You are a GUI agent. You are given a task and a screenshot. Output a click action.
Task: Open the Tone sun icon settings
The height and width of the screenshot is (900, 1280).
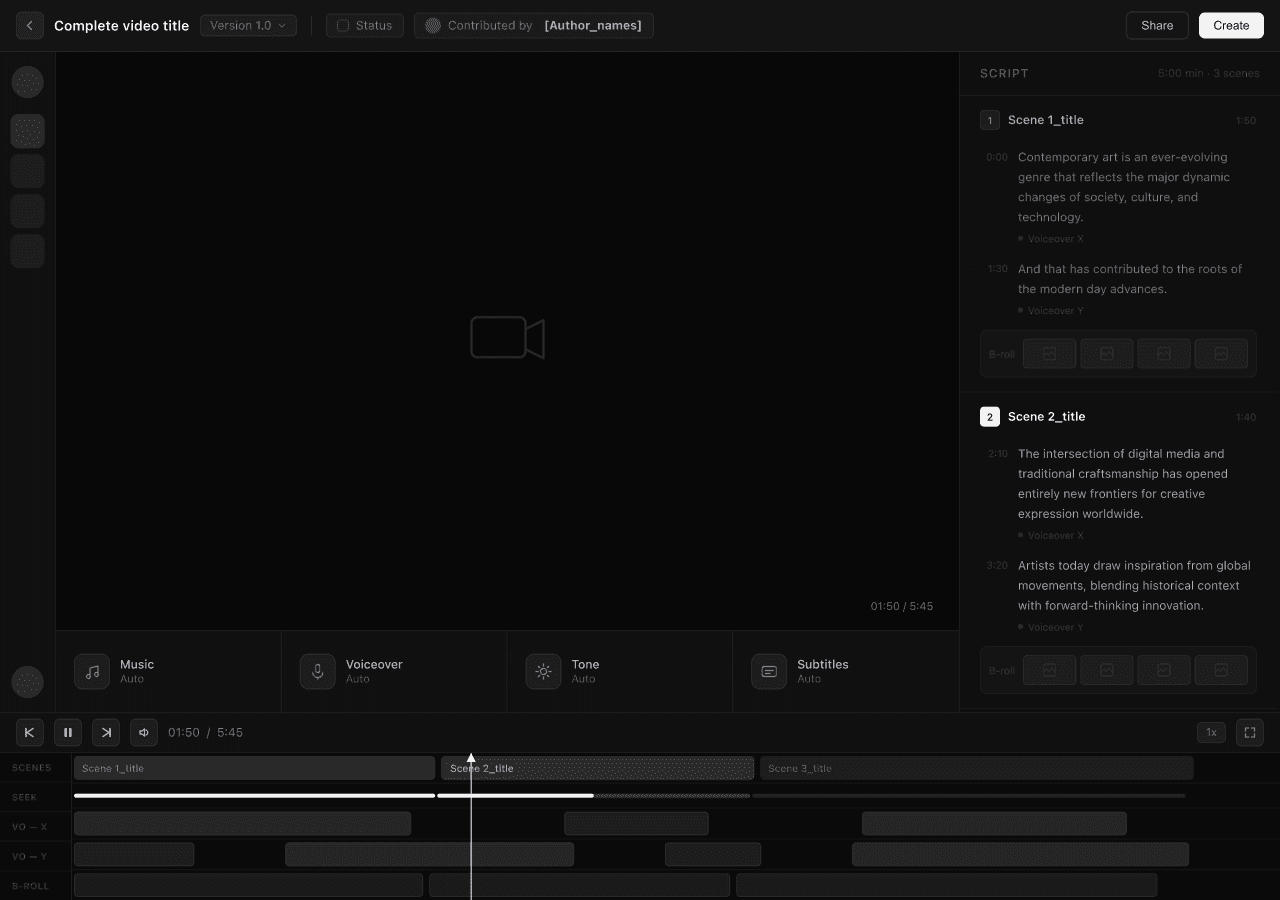click(544, 672)
